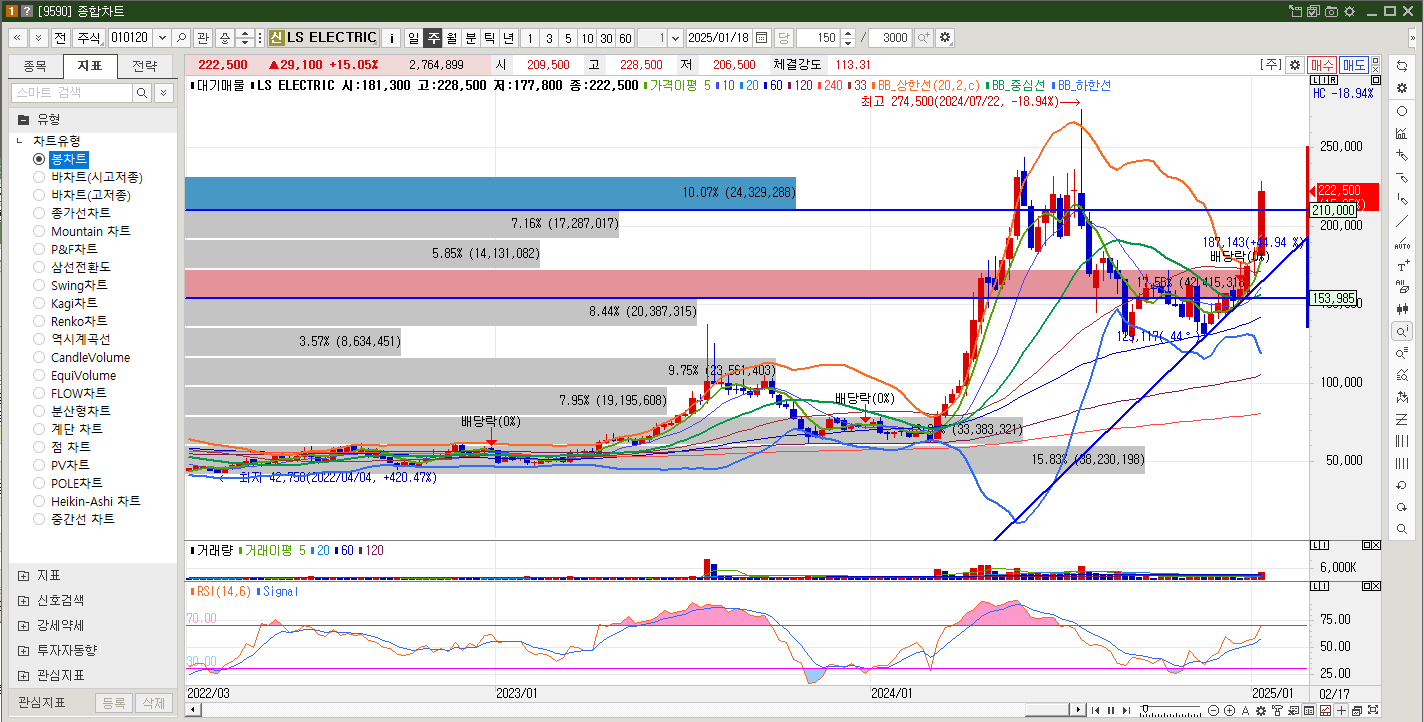Click the 60 interval button
The width and height of the screenshot is (1424, 722).
coord(625,37)
